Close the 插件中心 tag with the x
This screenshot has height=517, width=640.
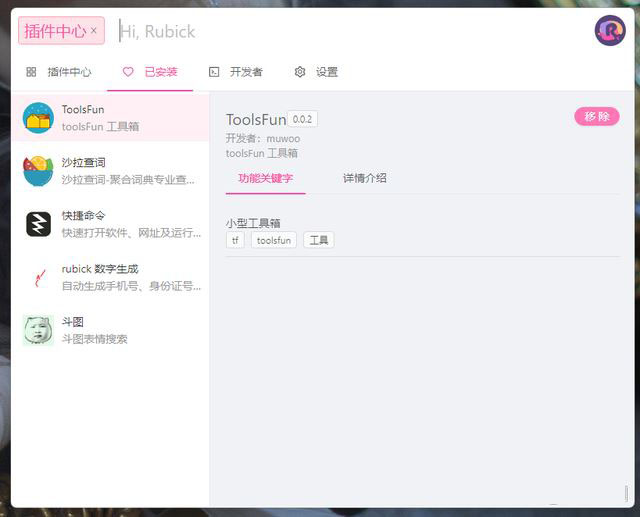pyautogui.click(x=94, y=31)
